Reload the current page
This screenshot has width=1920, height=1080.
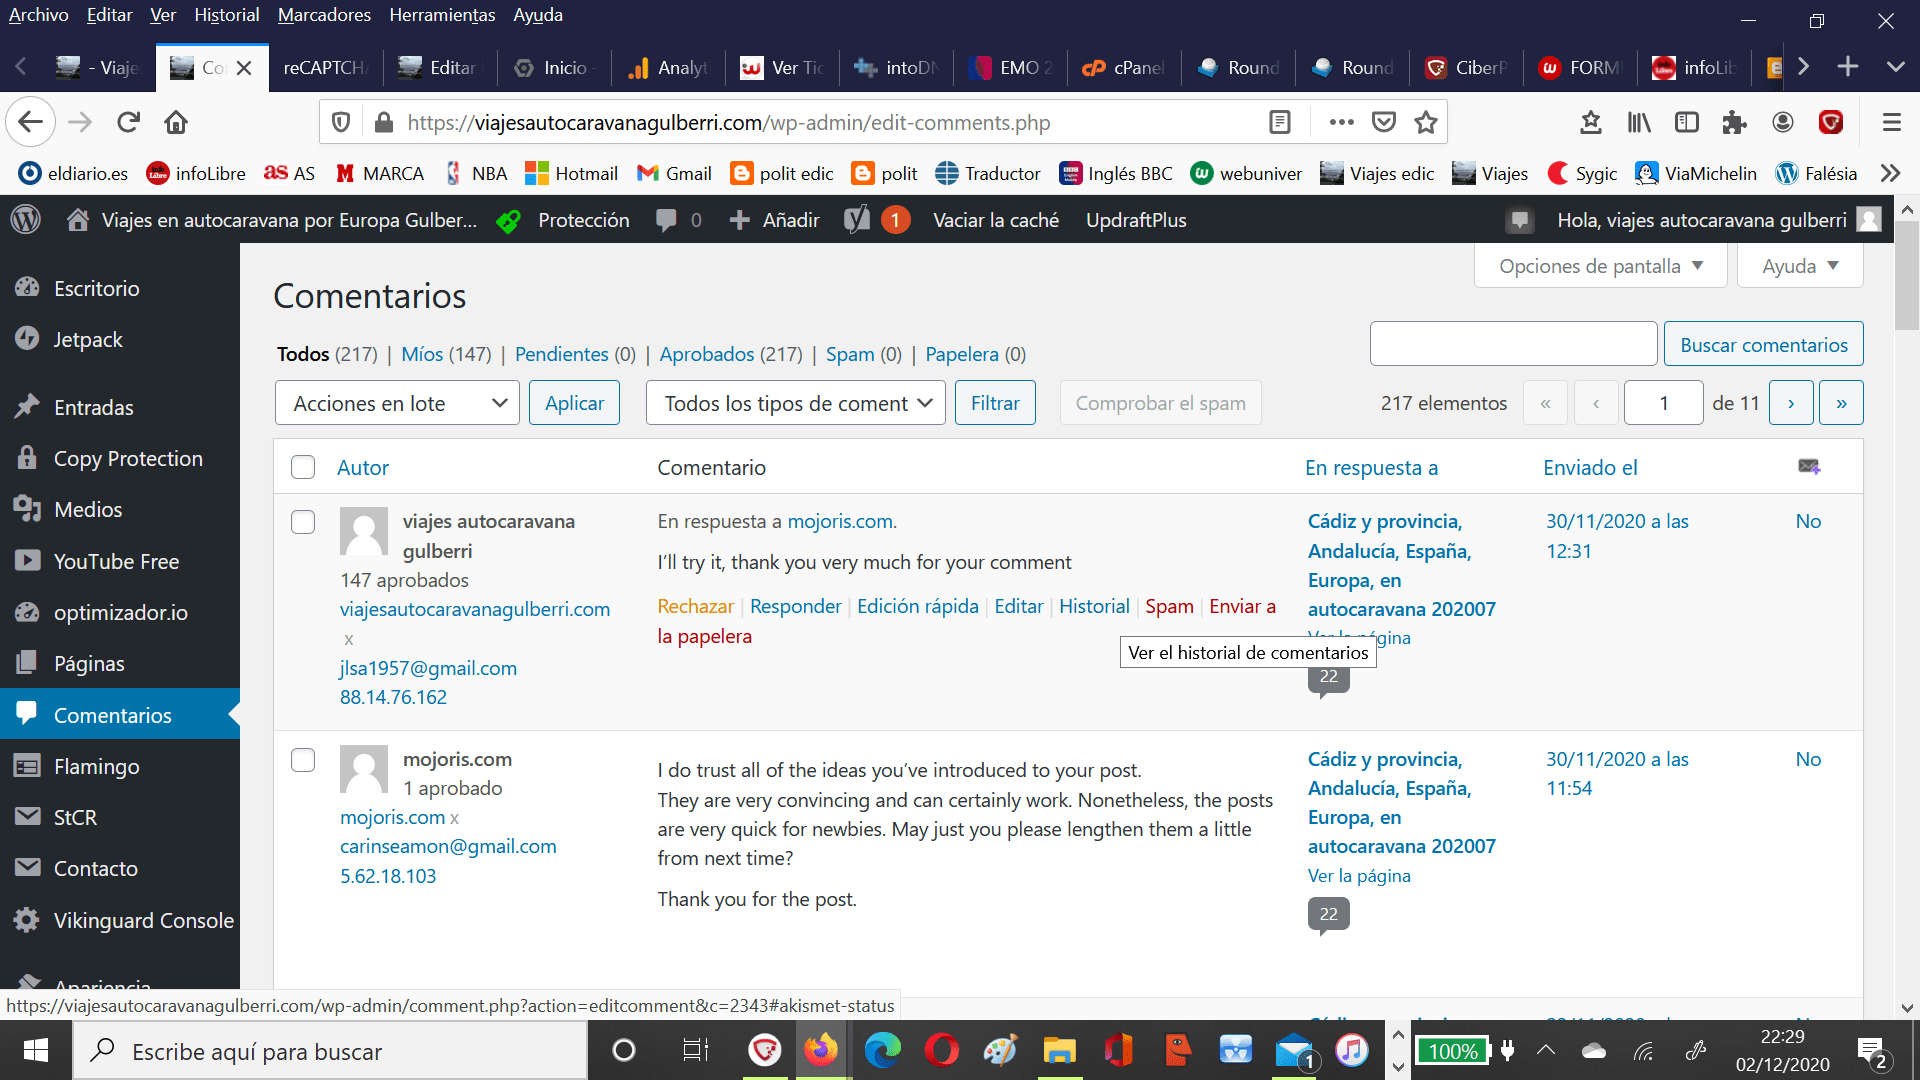(128, 122)
